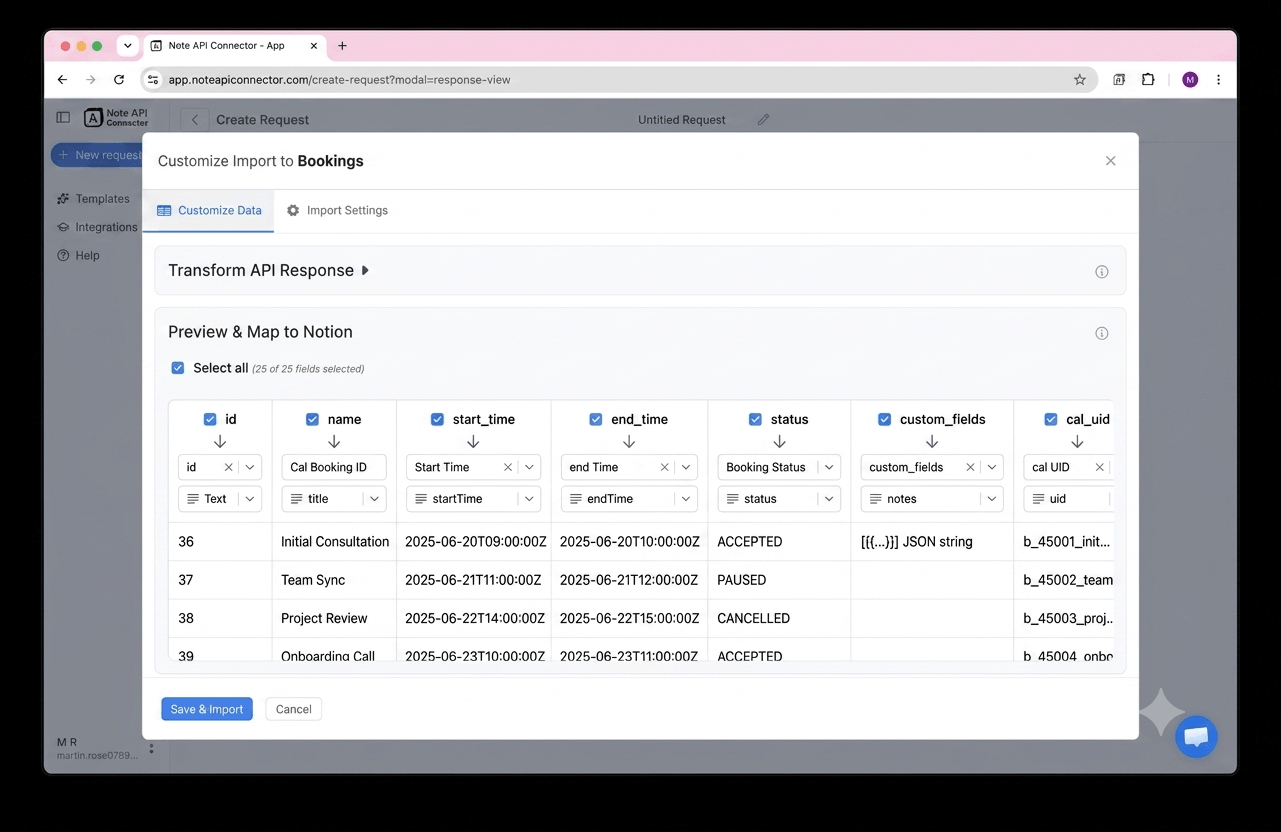Toggle the Select all checkbox
This screenshot has height=832, width=1281.
178,368
